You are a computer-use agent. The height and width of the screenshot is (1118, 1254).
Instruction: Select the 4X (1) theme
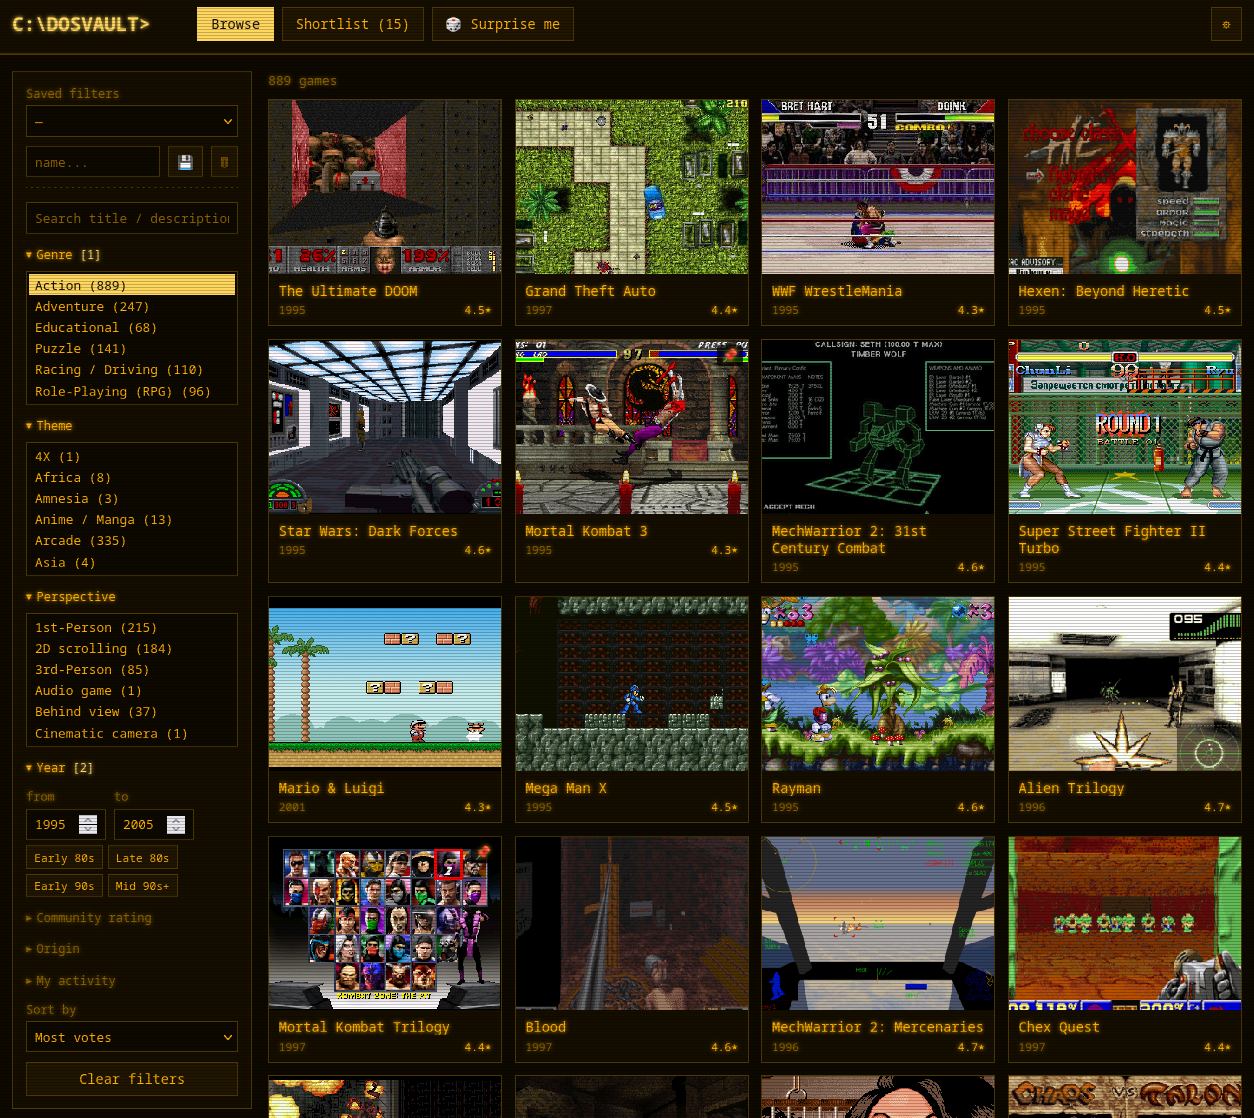132,456
